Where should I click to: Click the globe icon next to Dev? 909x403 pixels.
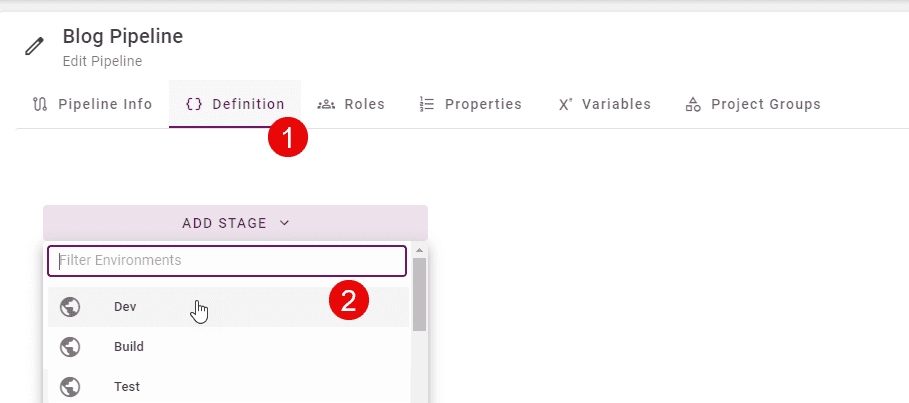70,307
